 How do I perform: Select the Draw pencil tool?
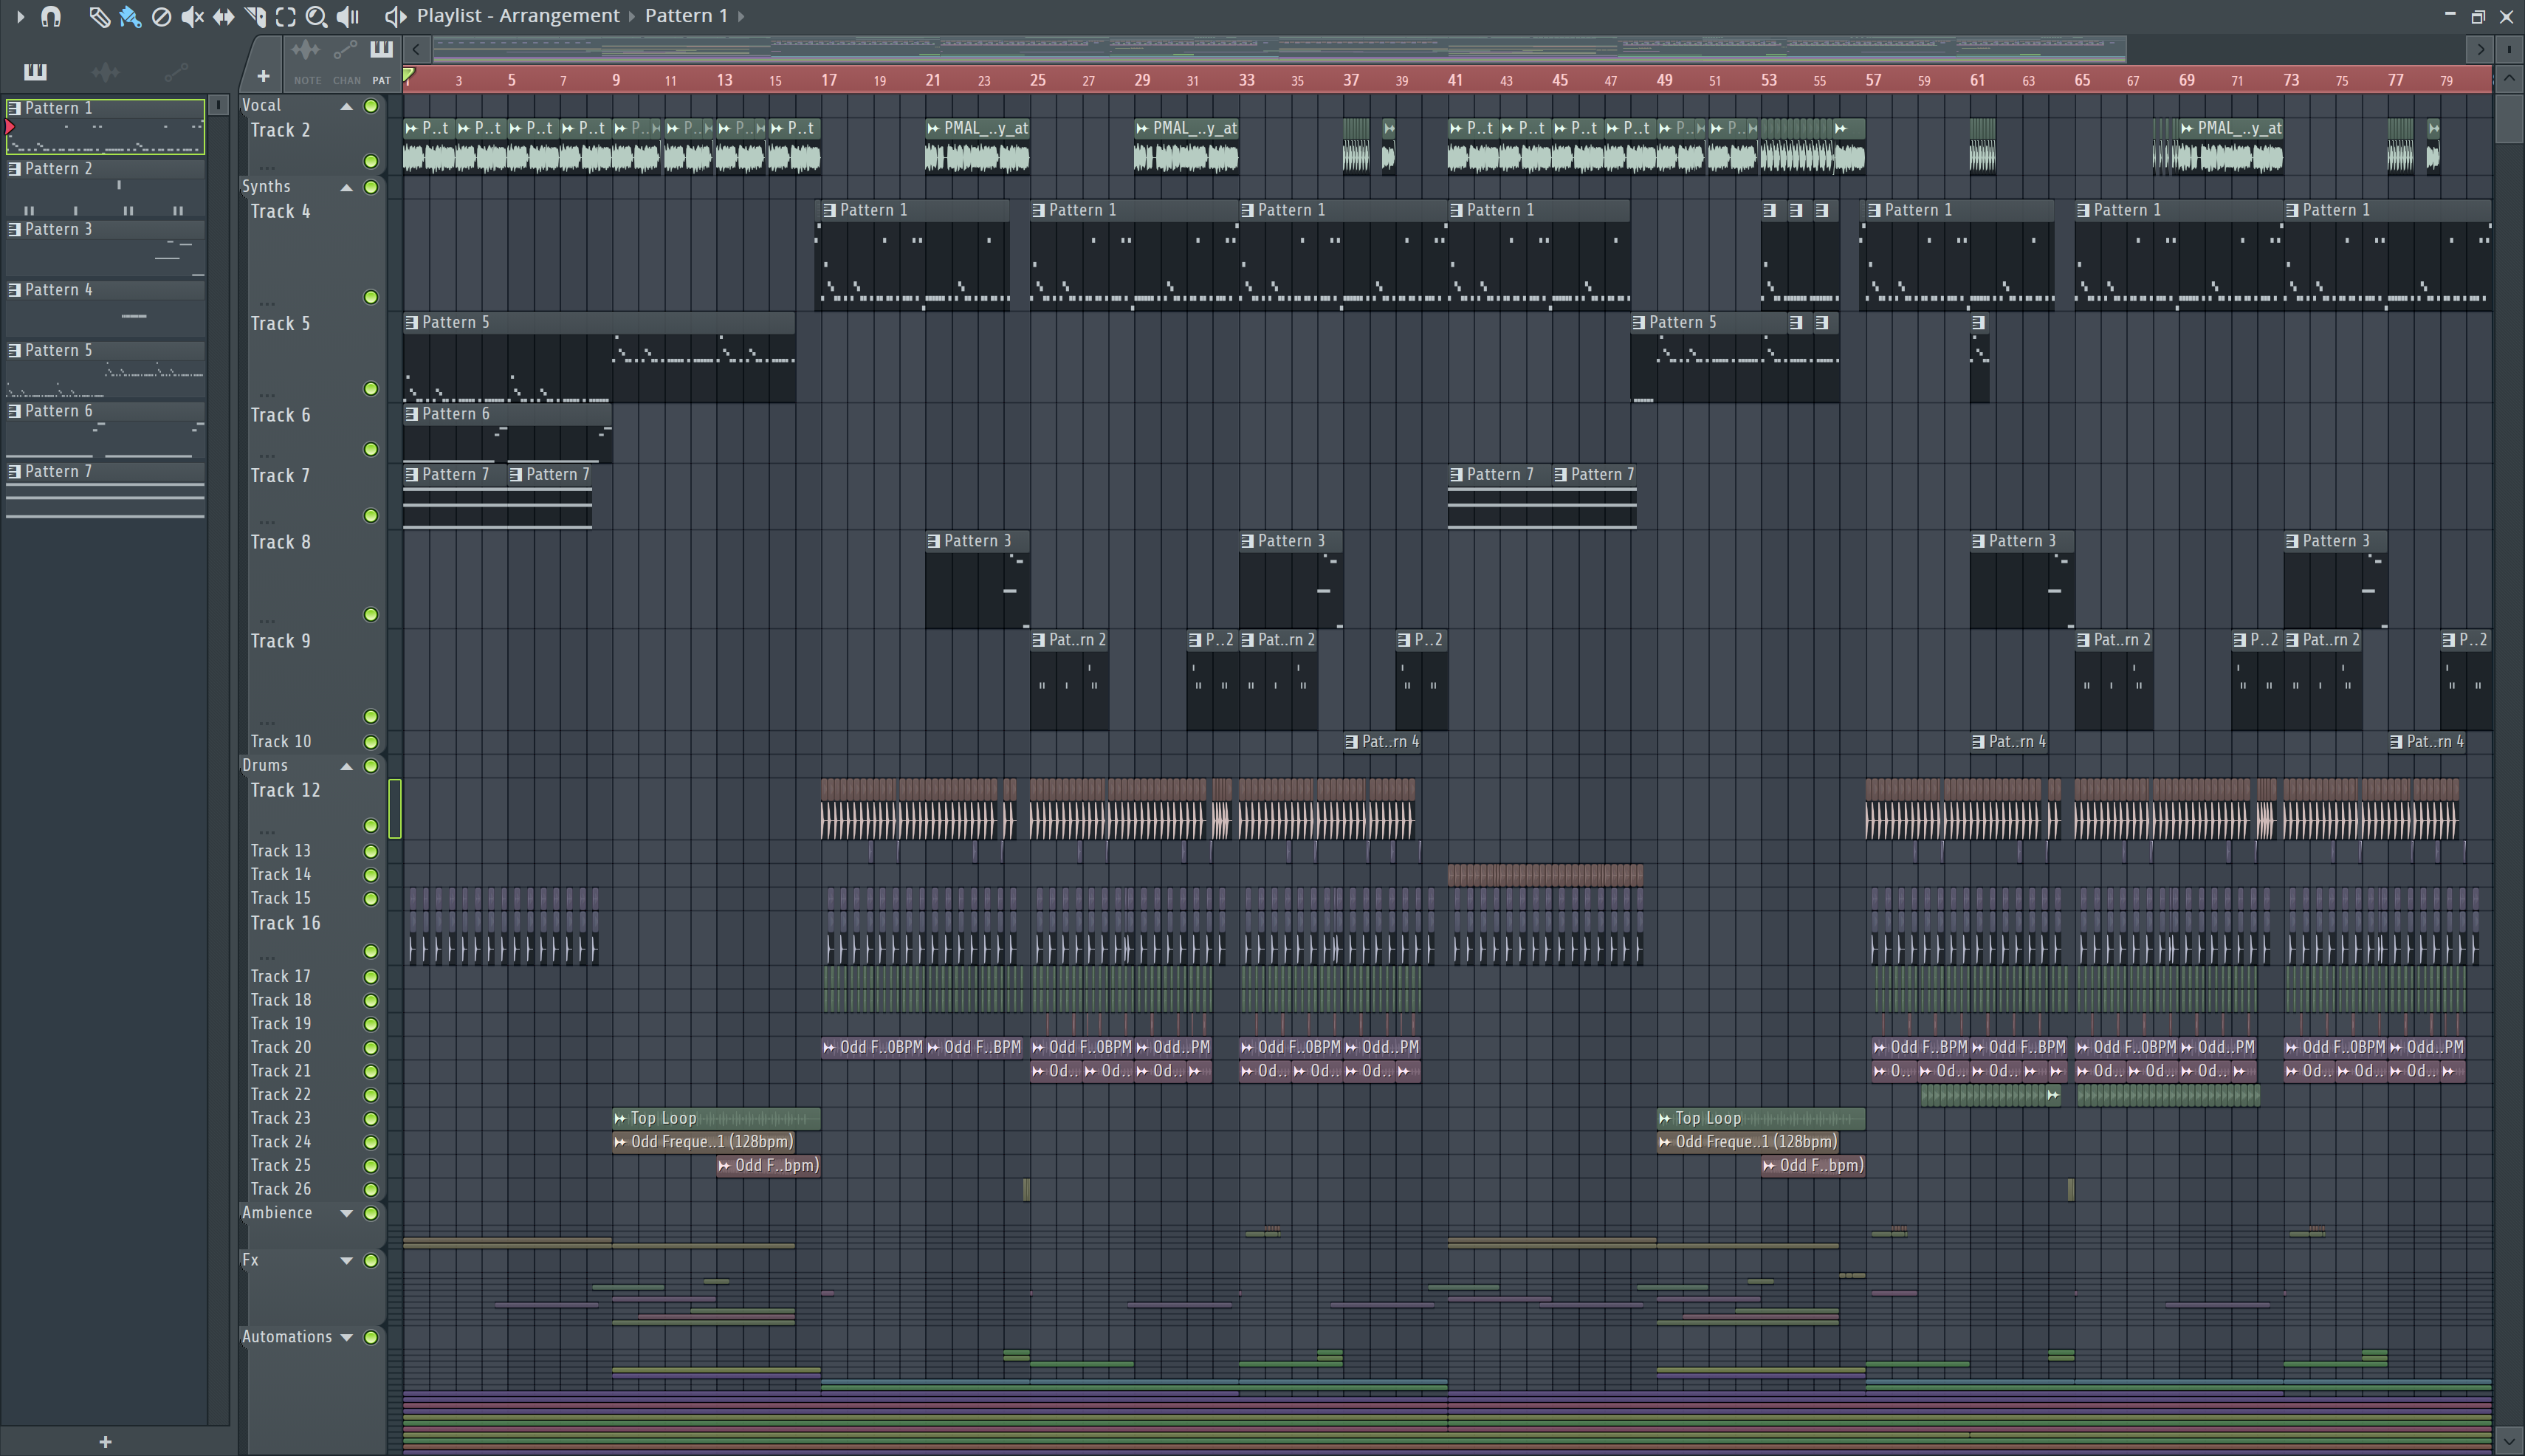[x=98, y=16]
